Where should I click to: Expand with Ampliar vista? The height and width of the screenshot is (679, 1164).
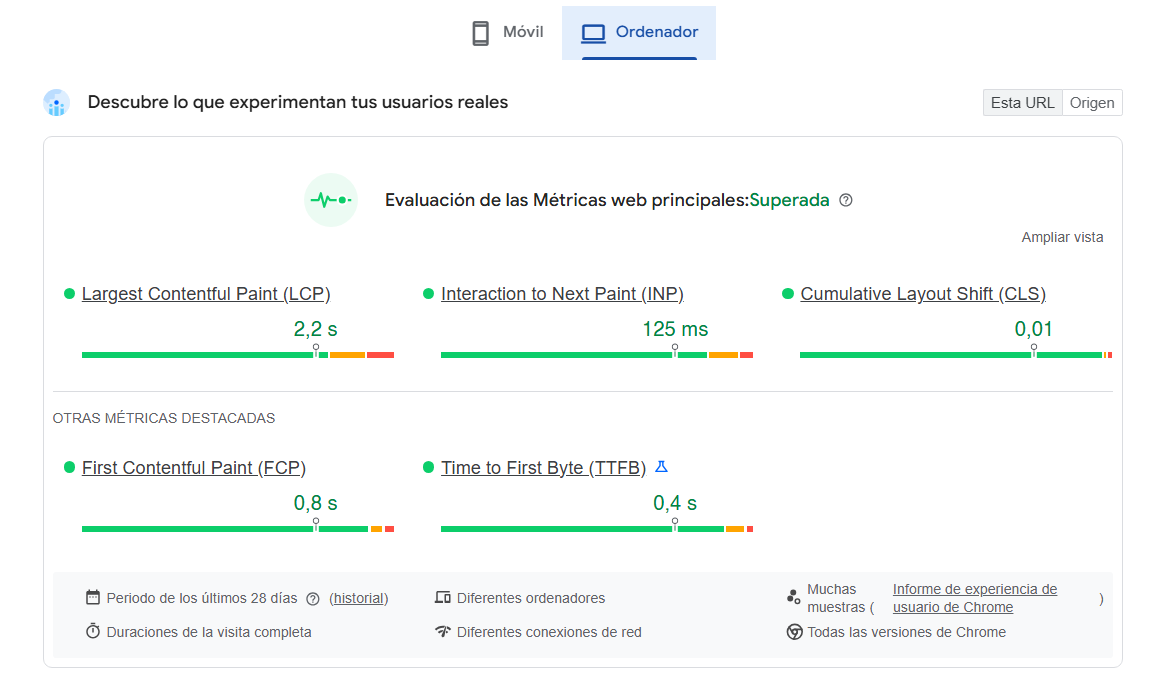[x=1062, y=237]
